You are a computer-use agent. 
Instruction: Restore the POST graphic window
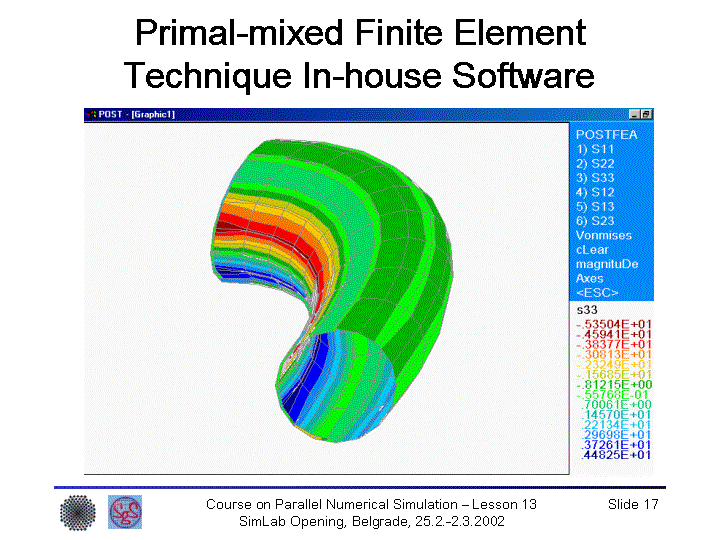point(646,115)
